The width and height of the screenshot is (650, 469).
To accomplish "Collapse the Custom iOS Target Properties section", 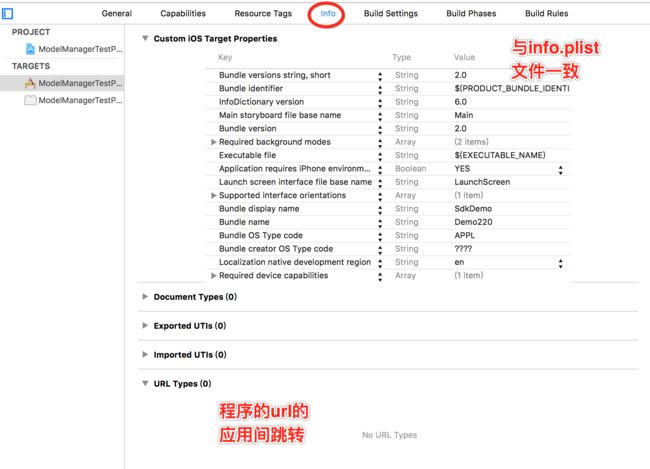I will click(145, 38).
